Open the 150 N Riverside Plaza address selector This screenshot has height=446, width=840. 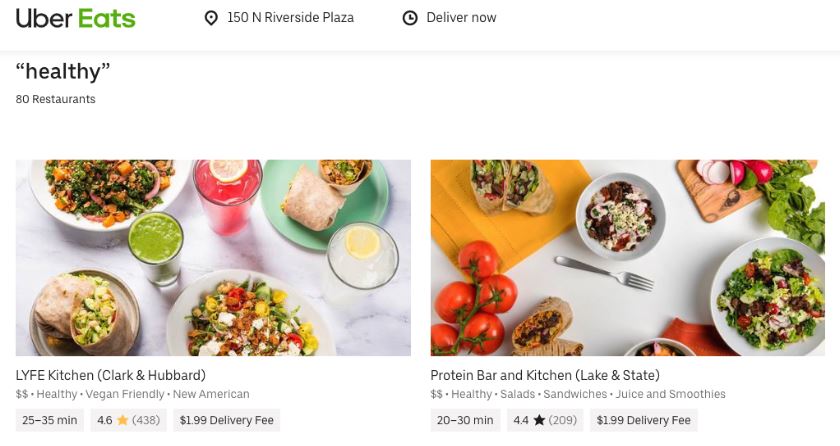[x=290, y=18]
